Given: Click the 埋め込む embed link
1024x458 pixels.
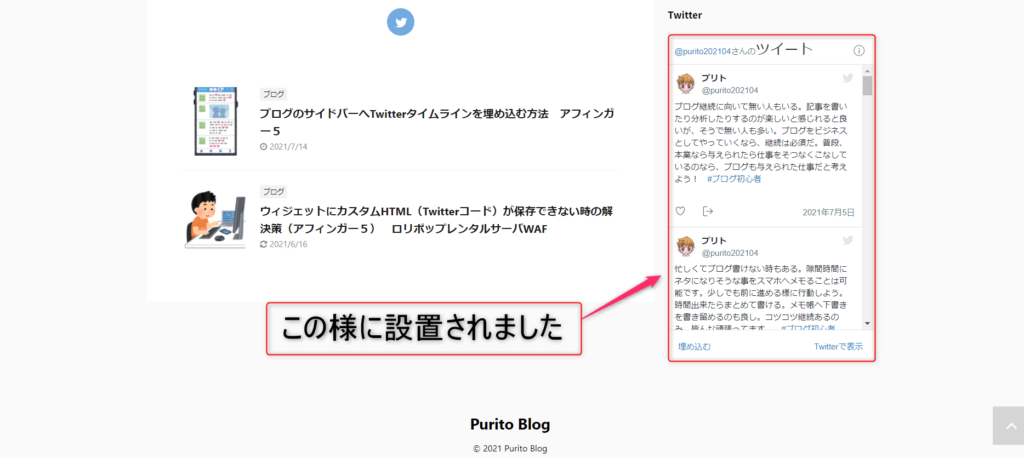Looking at the screenshot, I should click(694, 347).
